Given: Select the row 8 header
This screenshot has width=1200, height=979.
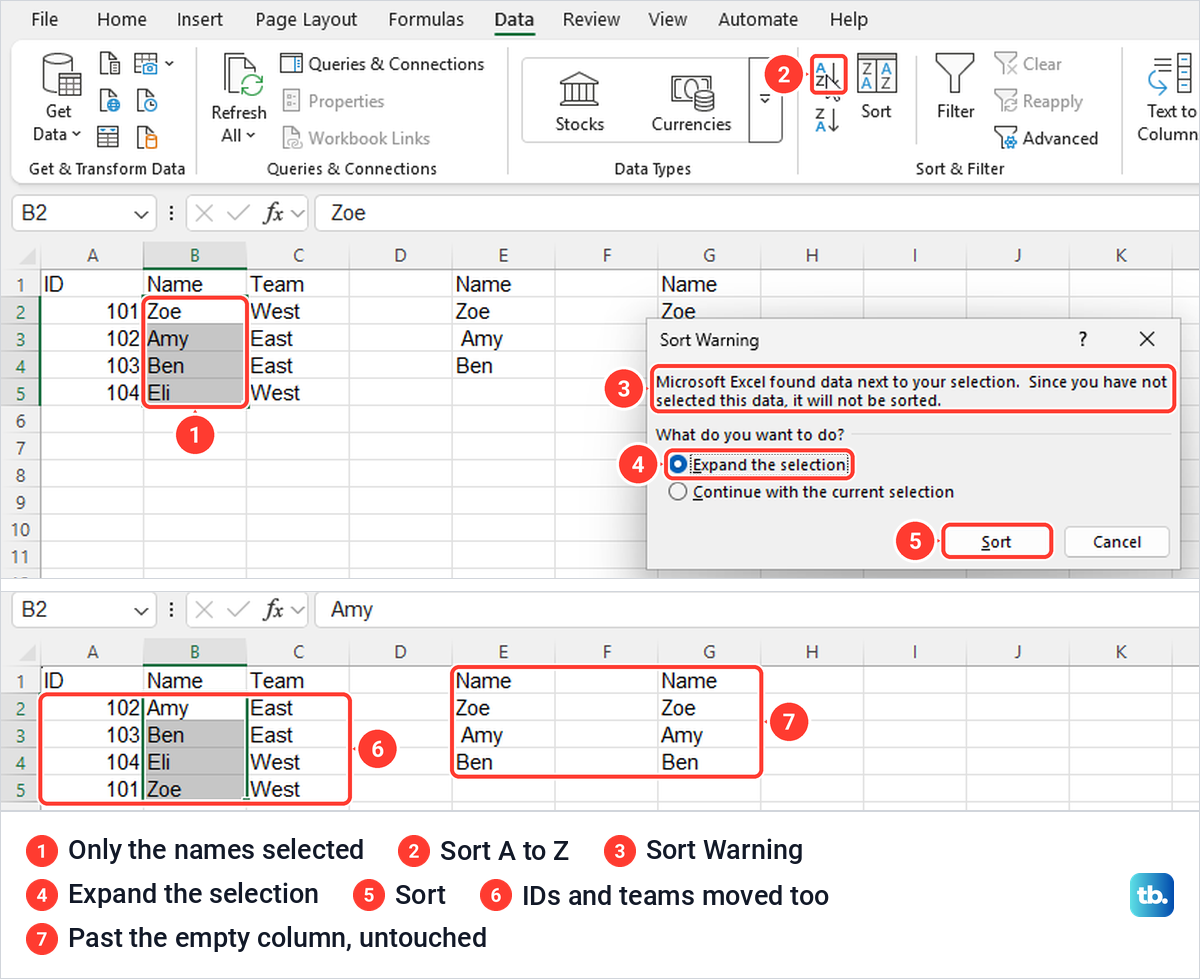Looking at the screenshot, I should [19, 475].
